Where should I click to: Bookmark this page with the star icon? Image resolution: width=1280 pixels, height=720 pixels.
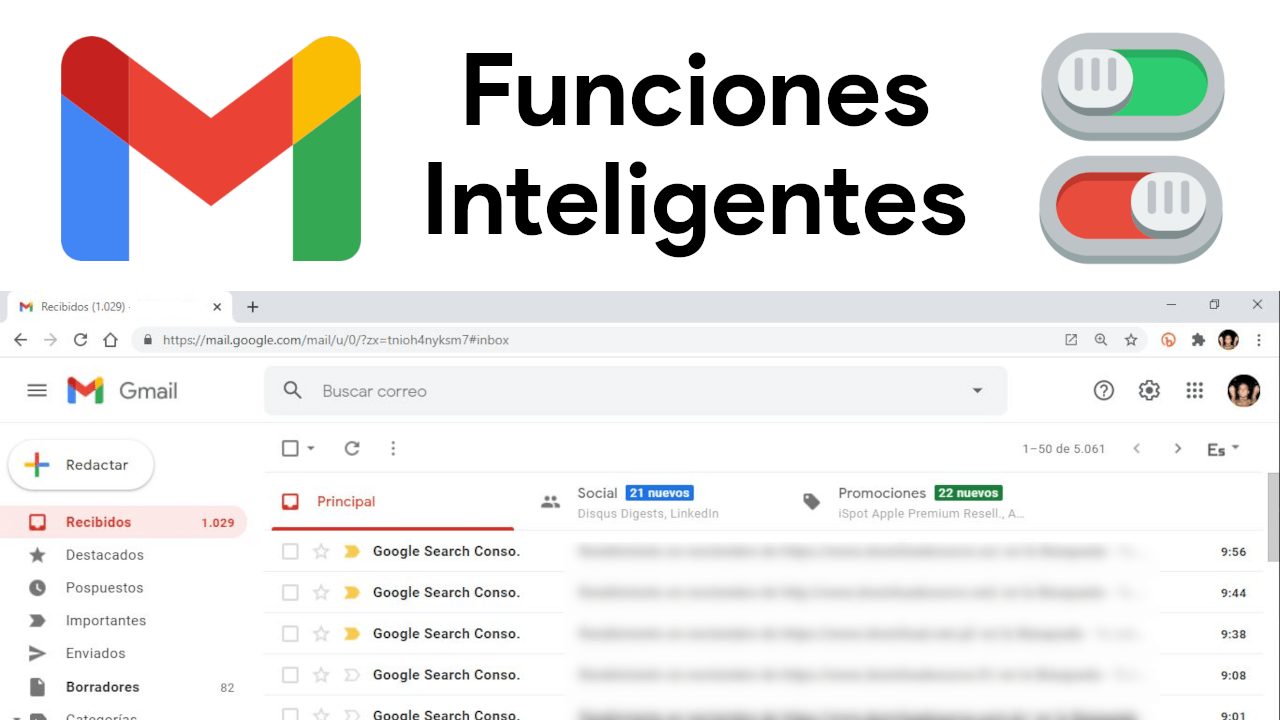click(x=1131, y=340)
